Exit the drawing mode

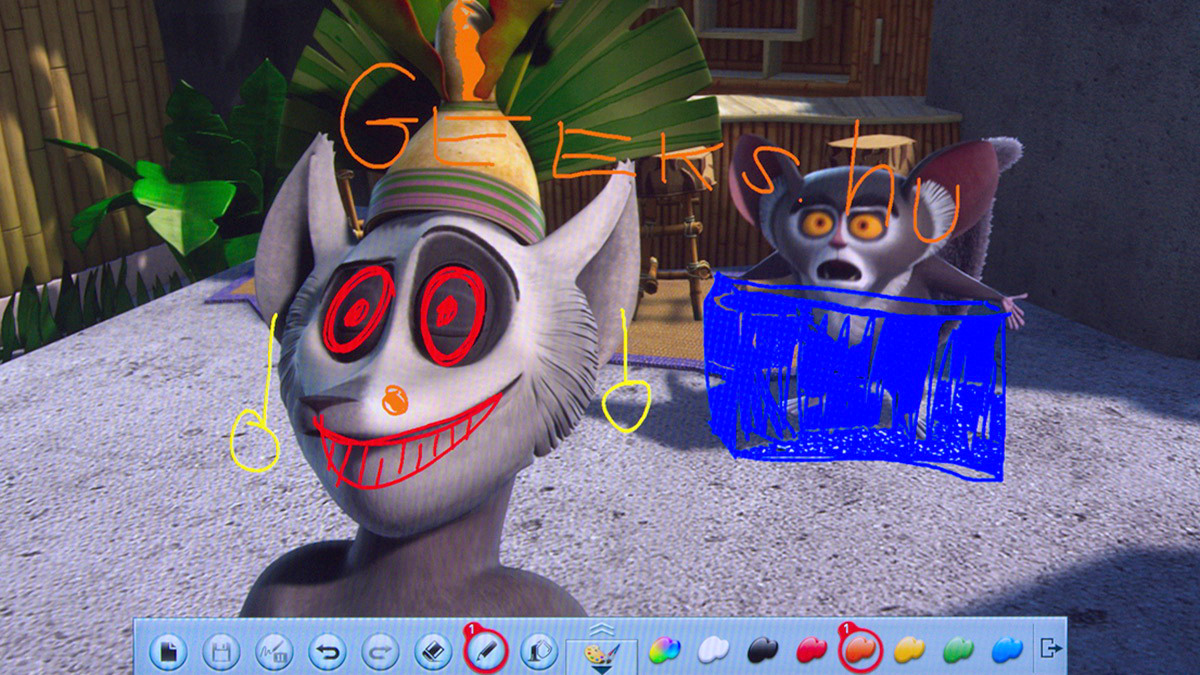click(x=1050, y=649)
